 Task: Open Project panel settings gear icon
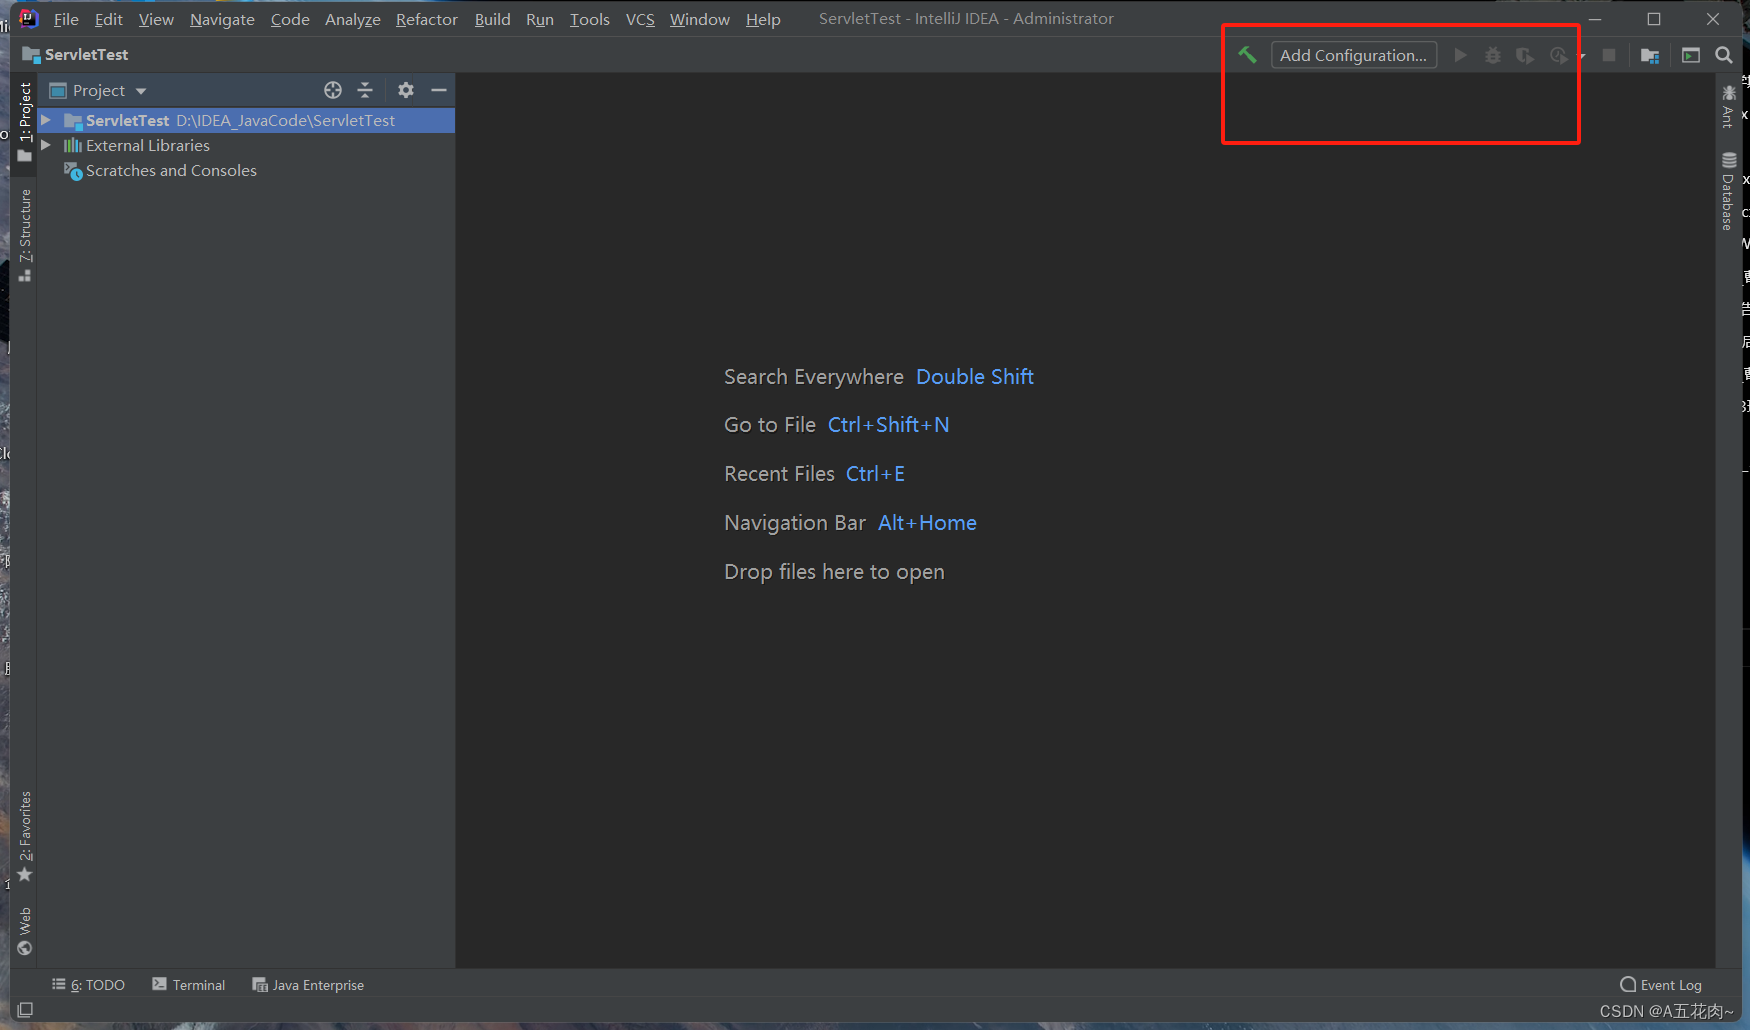[406, 90]
